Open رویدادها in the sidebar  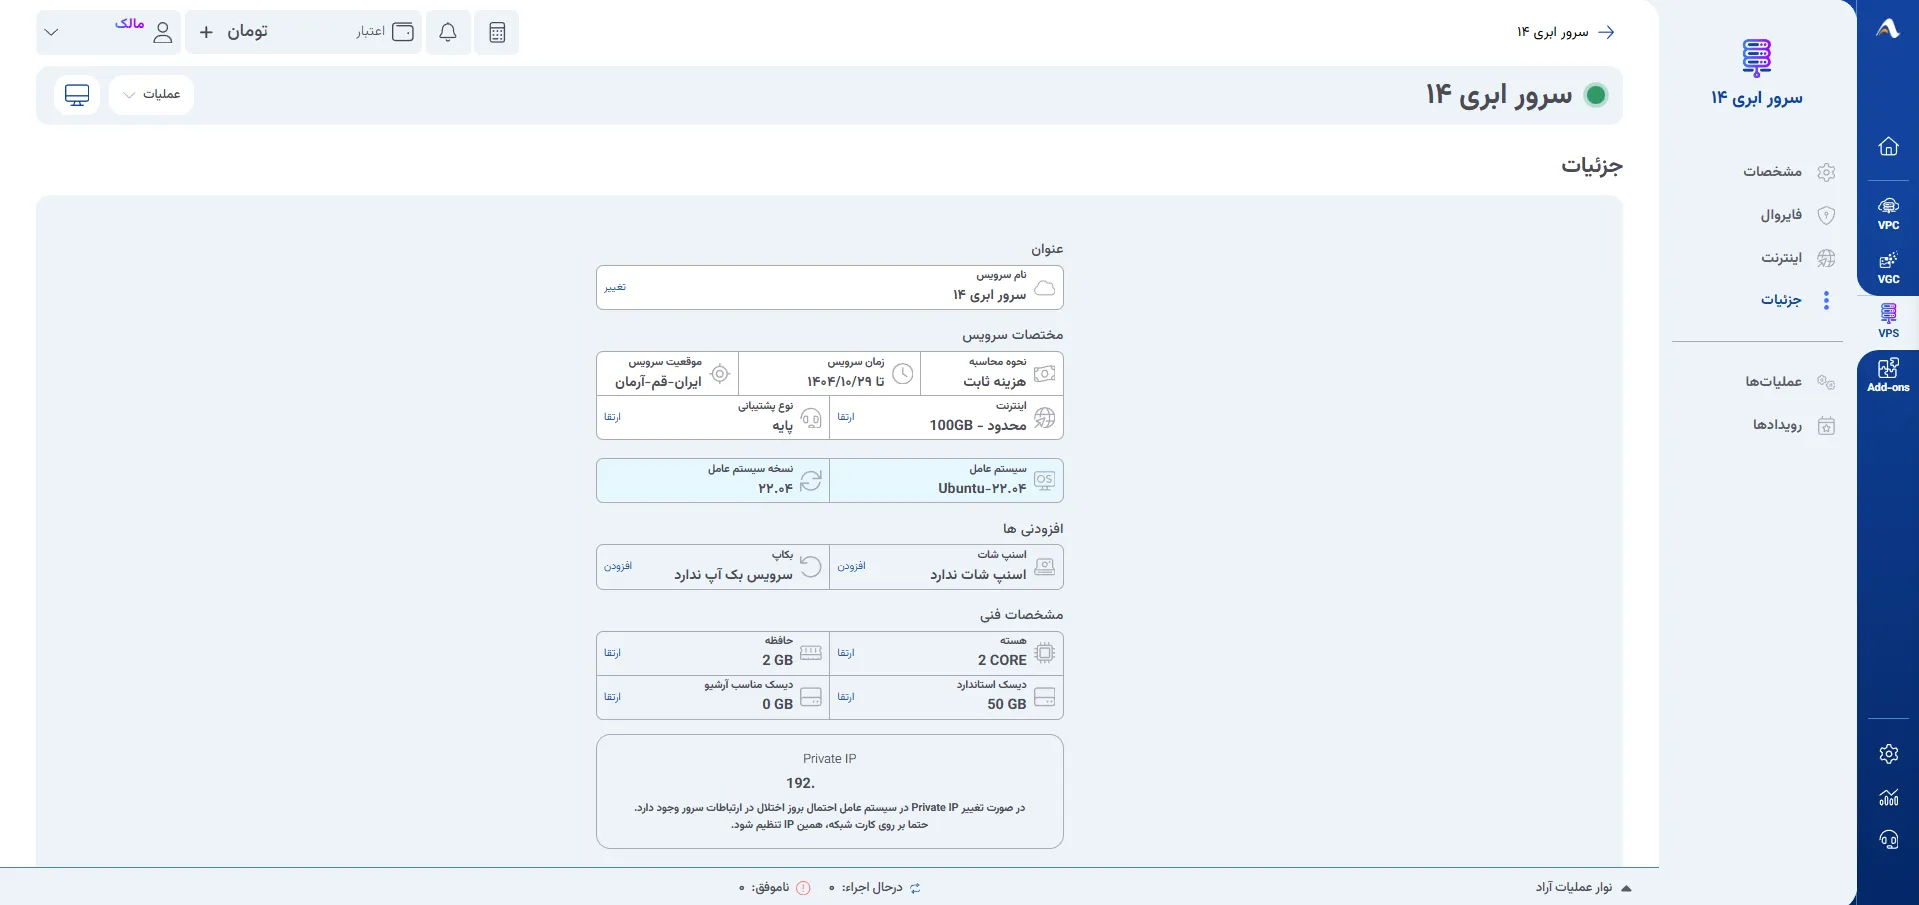tap(1793, 425)
